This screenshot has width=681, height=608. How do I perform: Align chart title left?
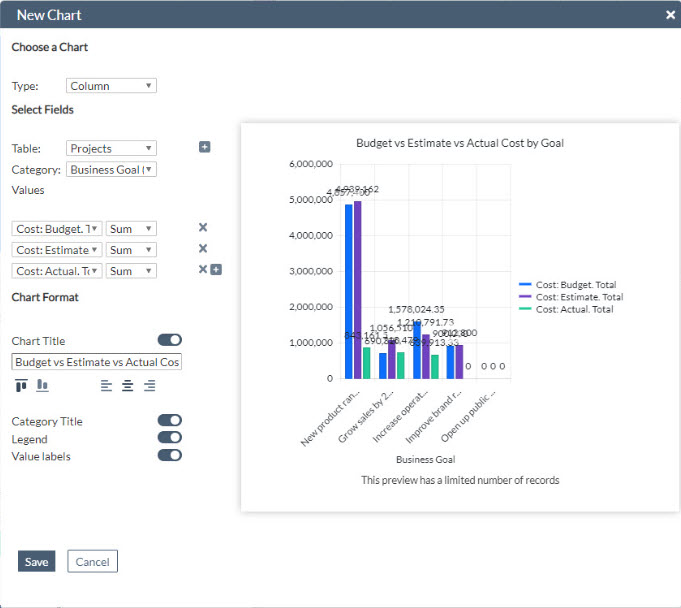107,385
